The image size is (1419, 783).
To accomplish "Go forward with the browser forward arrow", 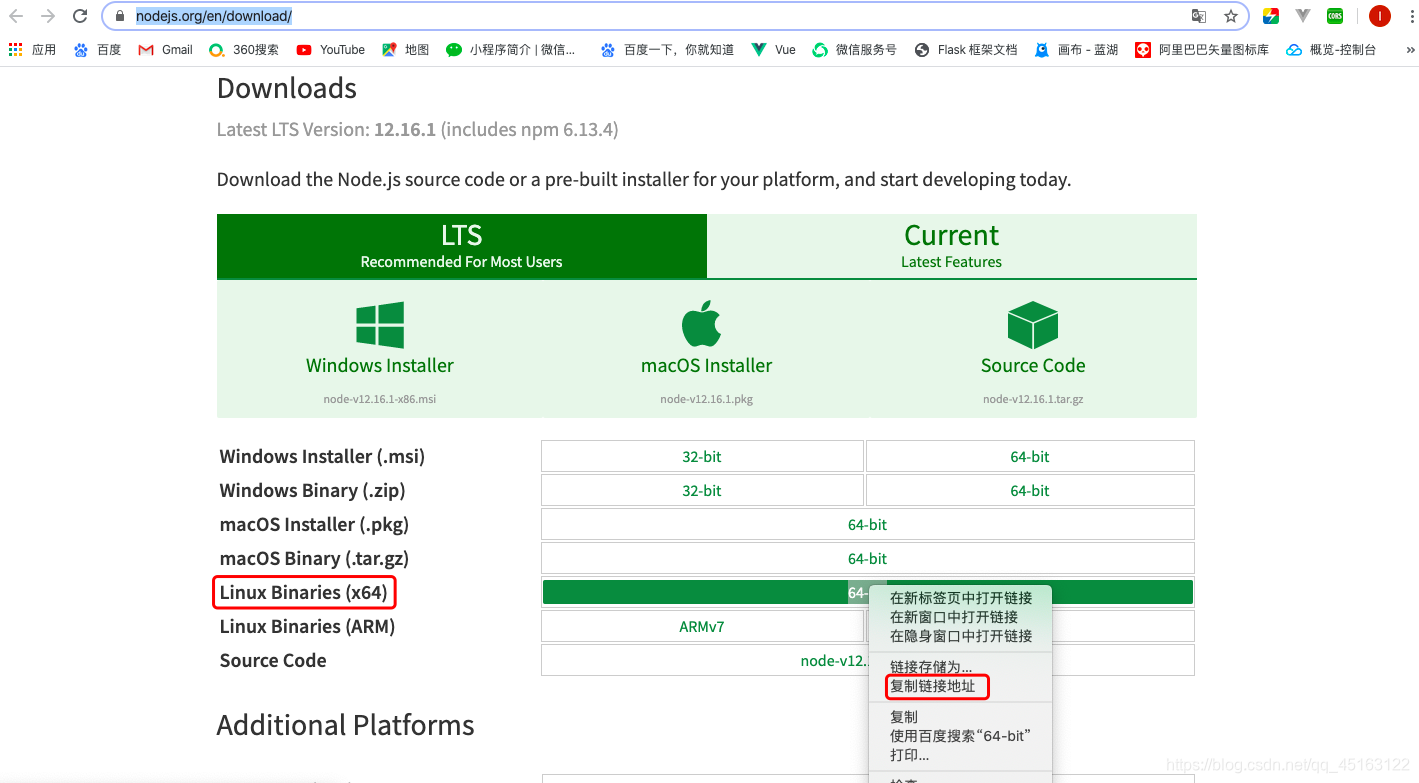I will 48,16.
